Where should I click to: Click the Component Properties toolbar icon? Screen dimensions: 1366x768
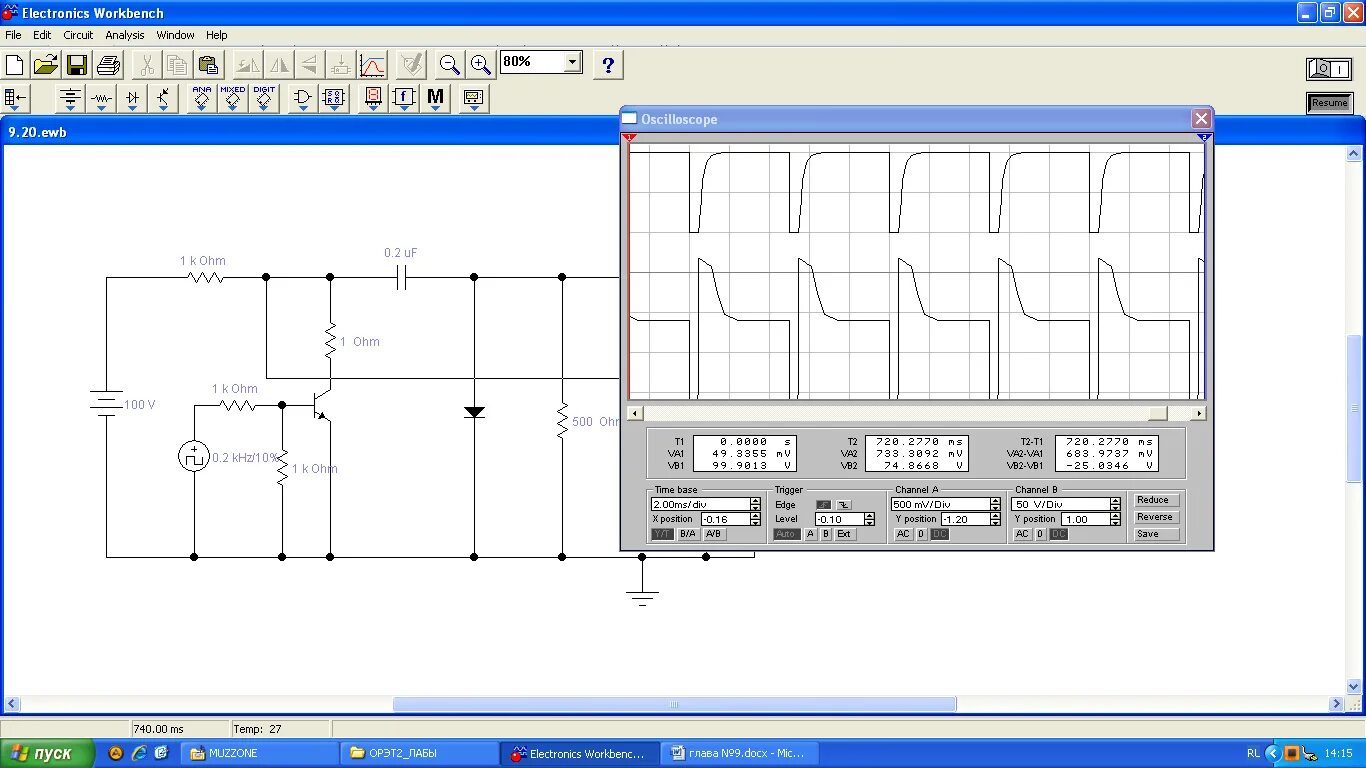point(411,65)
